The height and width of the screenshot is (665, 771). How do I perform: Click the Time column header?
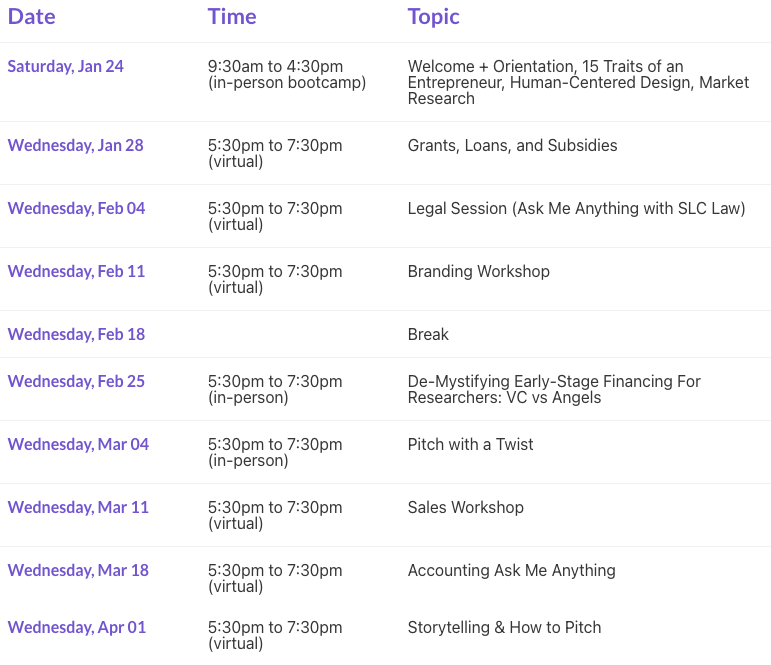click(232, 17)
